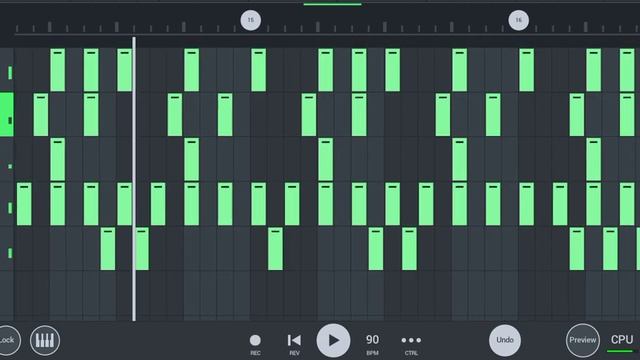Open the CTRL three-dots menu

[411, 344]
